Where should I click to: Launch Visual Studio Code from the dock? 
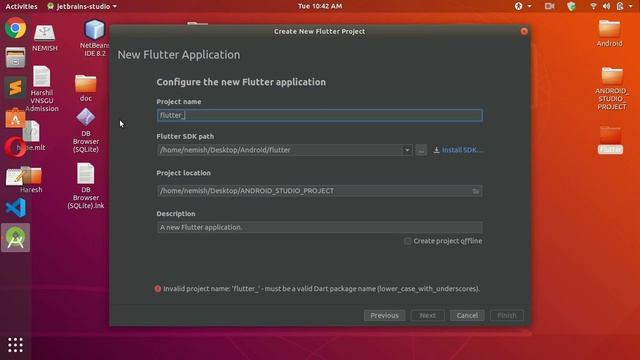coord(16,207)
